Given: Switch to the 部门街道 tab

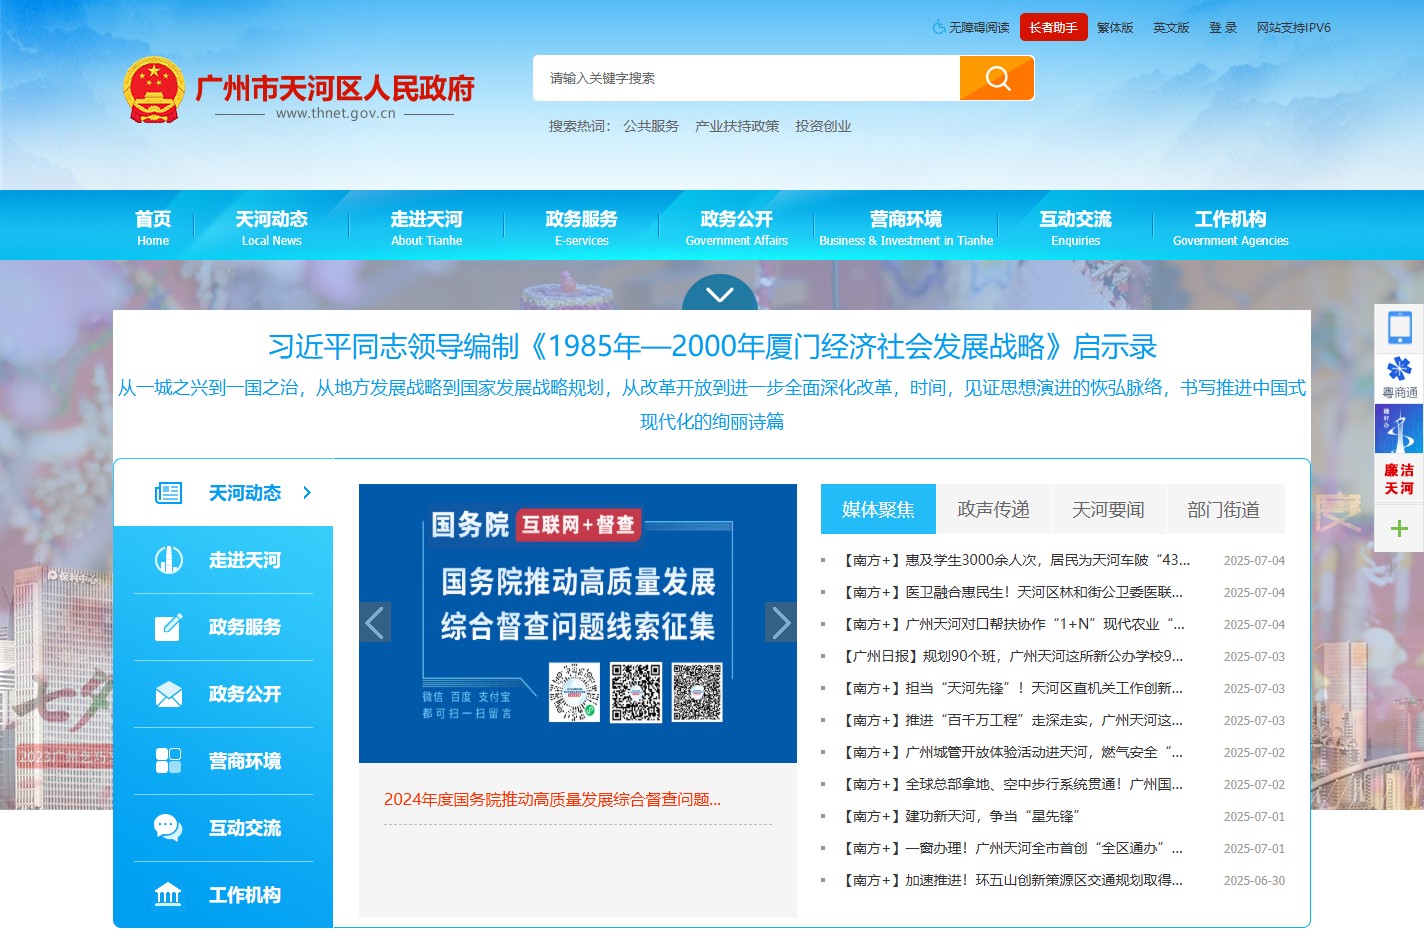Looking at the screenshot, I should tap(1223, 509).
